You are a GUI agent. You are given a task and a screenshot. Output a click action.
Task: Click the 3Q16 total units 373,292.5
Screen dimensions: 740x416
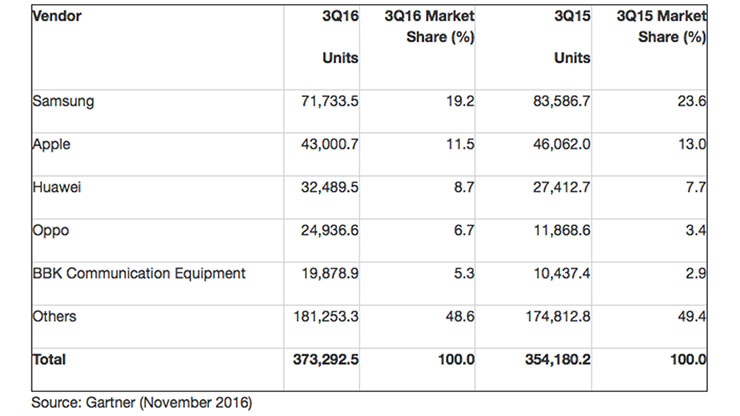322,358
